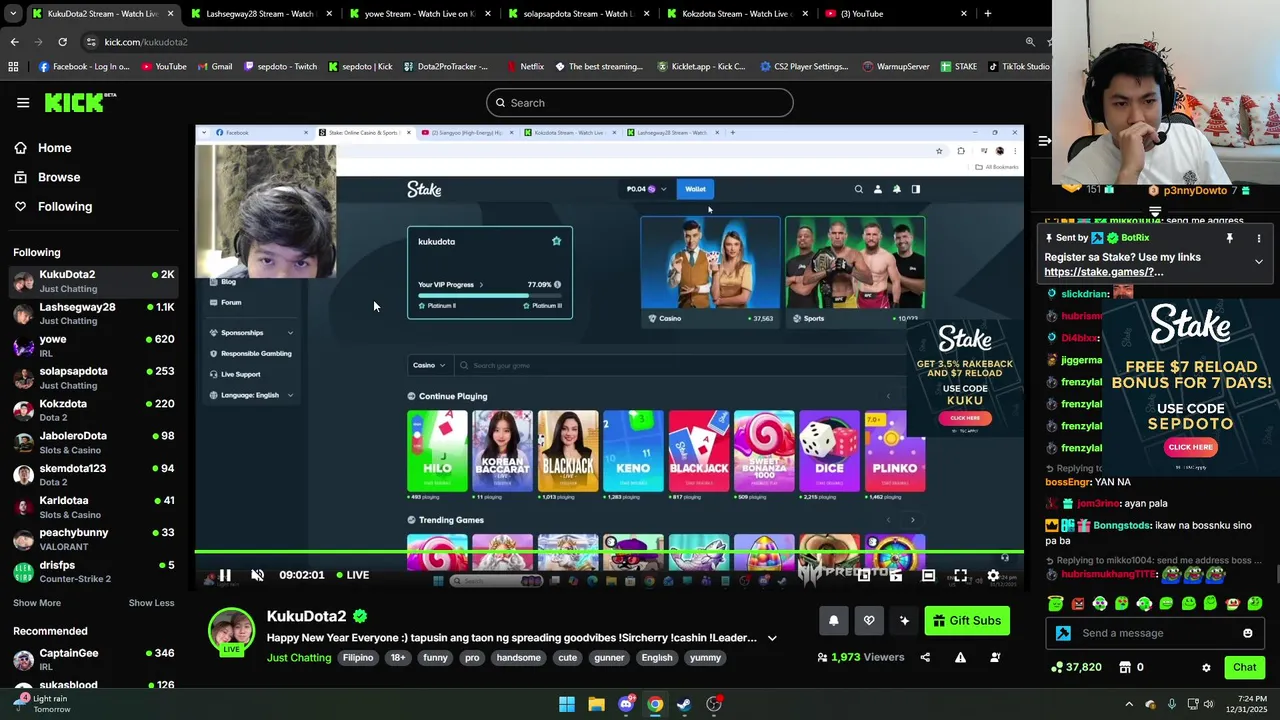The height and width of the screenshot is (720, 1280).
Task: Open the channel points 37,820 balance
Action: click(x=1076, y=667)
